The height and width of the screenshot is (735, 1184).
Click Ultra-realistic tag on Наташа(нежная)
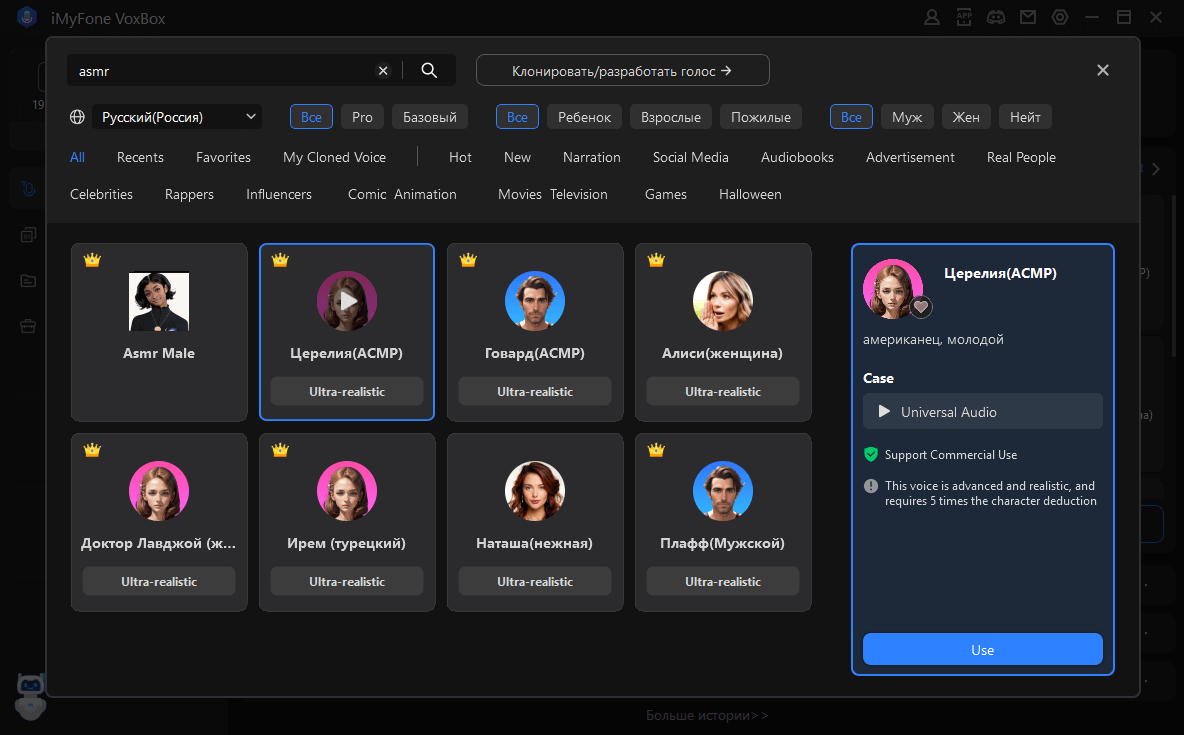pyautogui.click(x=535, y=582)
